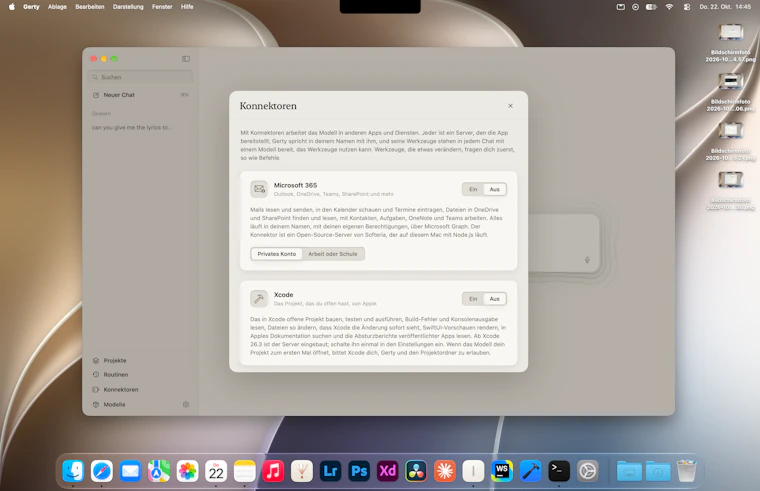Open the Downloads folder in Dock
The image size is (760, 491).
[x=658, y=471]
